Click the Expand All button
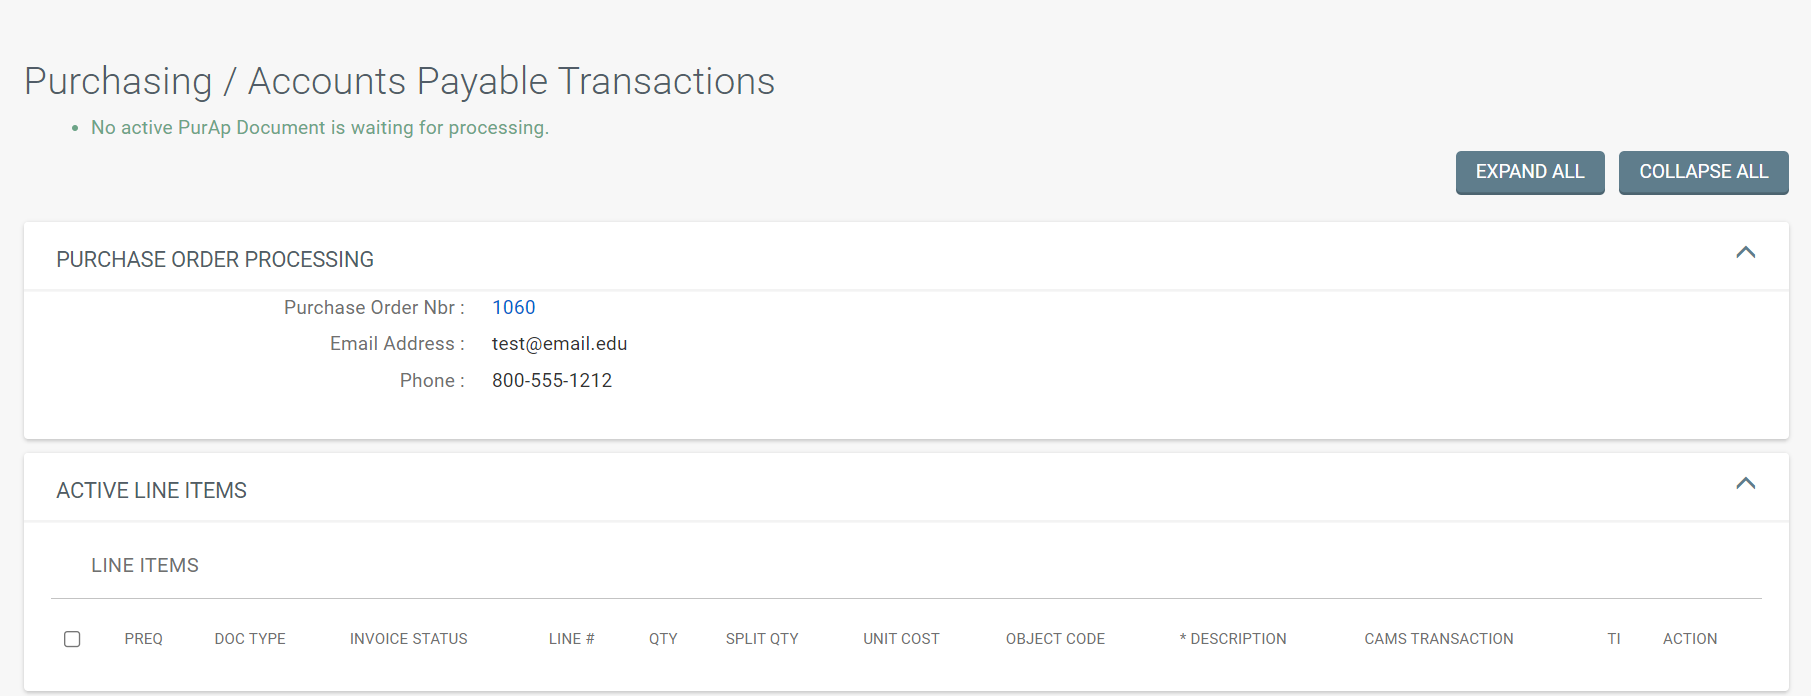Screen dimensions: 1811x696 (1530, 172)
